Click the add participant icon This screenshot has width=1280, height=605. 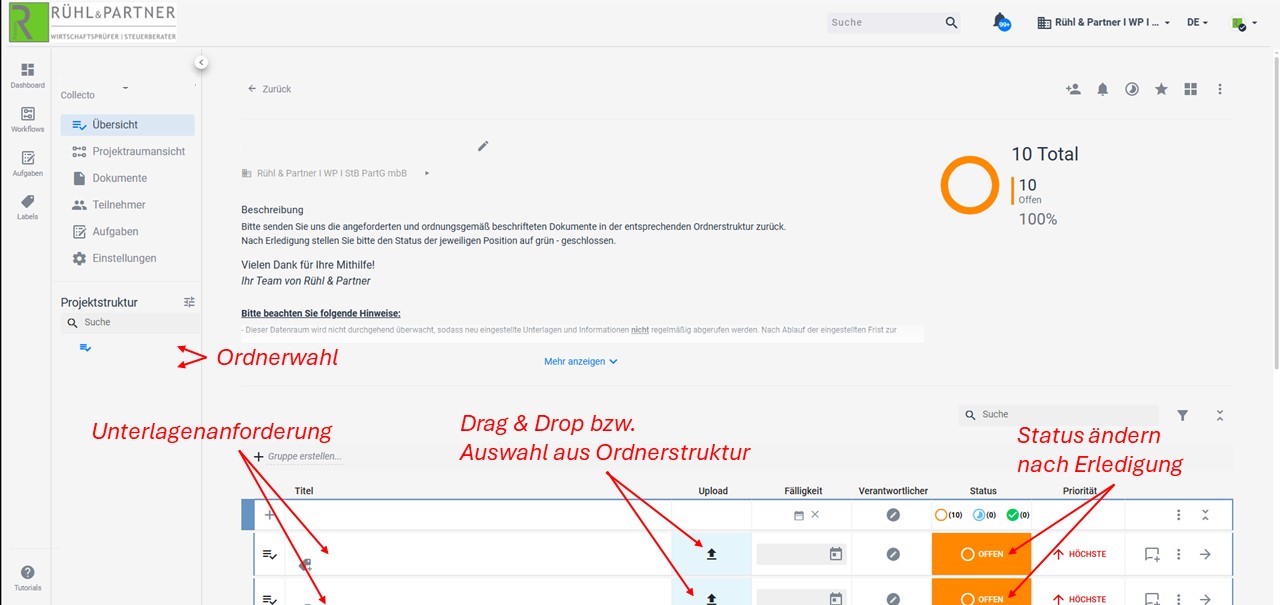1073,89
